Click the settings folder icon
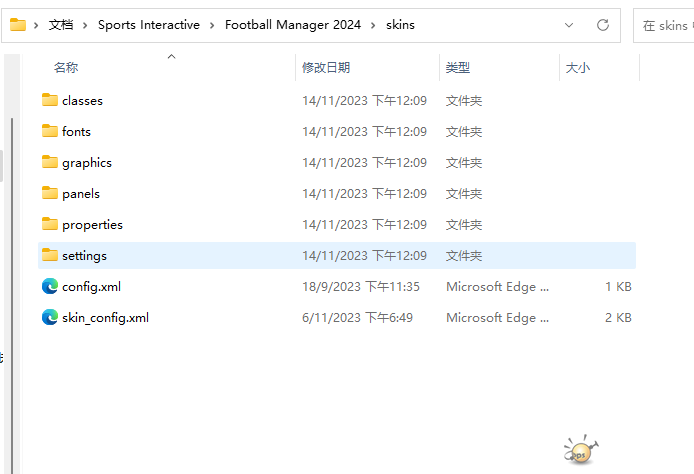 pos(50,255)
